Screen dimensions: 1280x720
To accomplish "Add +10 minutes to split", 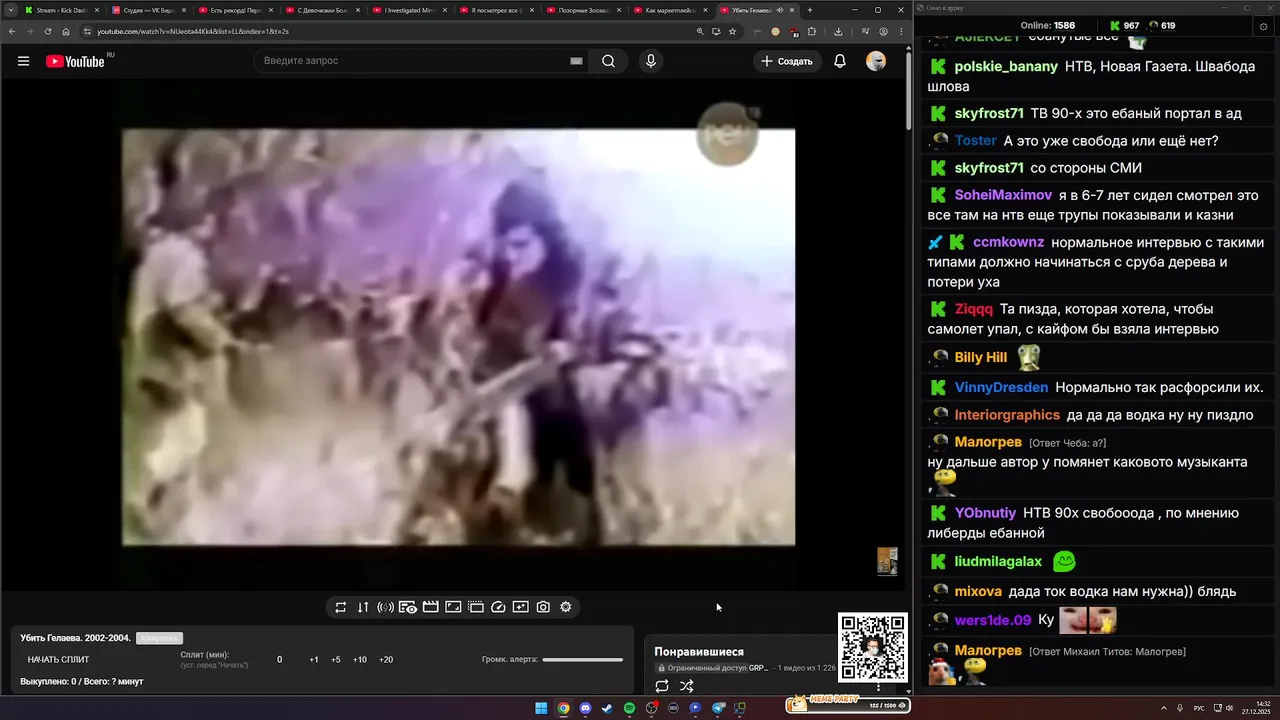I will tap(360, 660).
